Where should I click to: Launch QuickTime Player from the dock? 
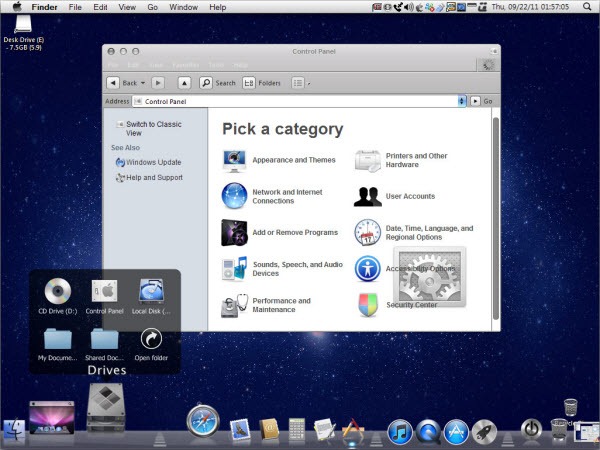point(428,432)
